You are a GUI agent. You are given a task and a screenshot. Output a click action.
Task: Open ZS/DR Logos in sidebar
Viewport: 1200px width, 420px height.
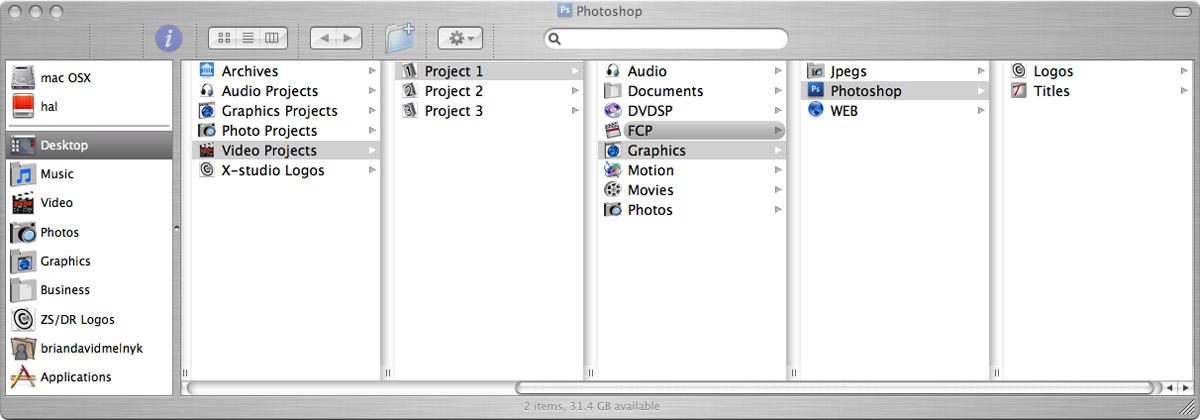[77, 319]
